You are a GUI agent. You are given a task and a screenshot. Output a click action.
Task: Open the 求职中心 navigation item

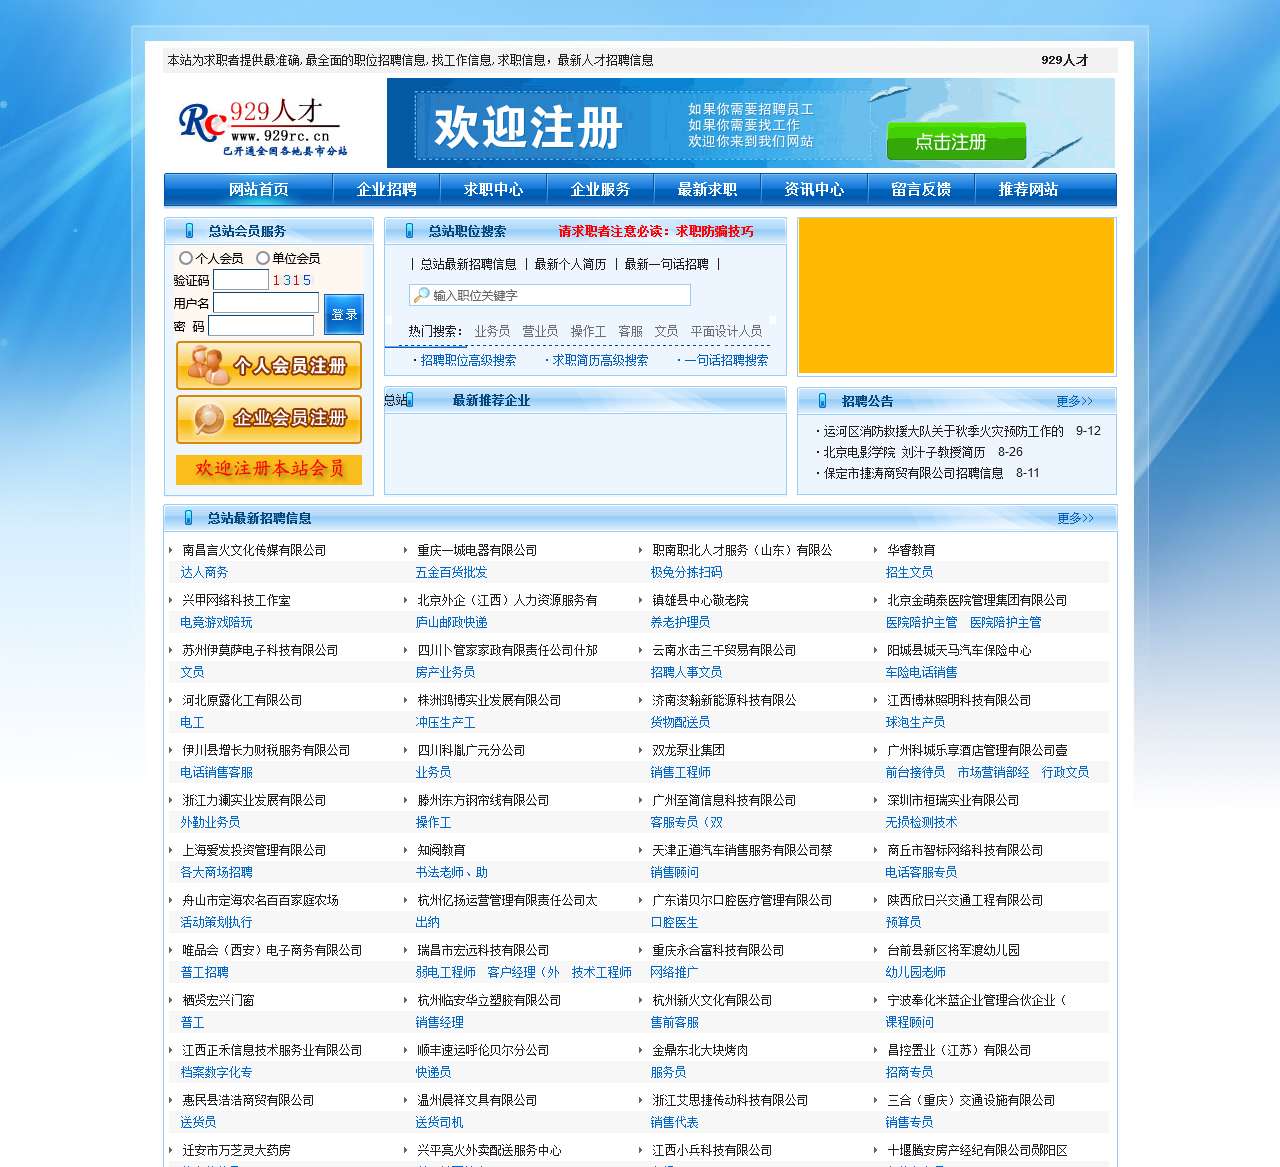click(494, 190)
